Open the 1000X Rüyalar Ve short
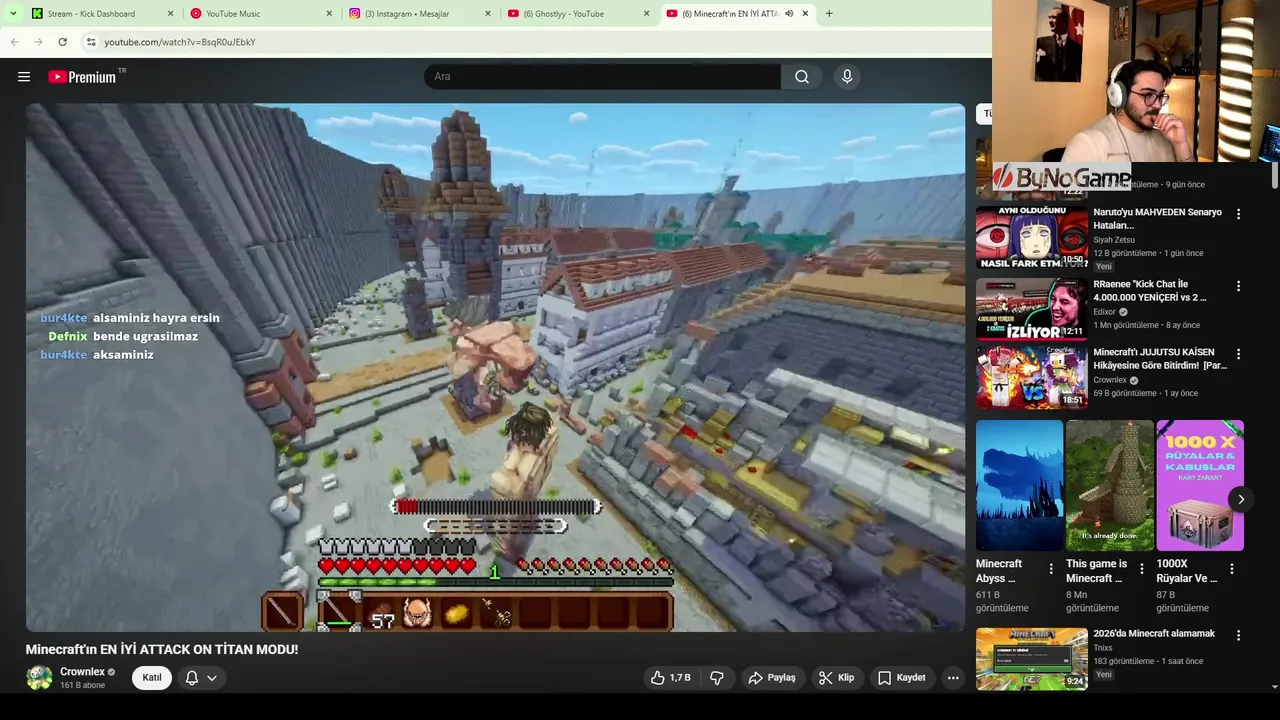The width and height of the screenshot is (1280, 720). coord(1200,485)
